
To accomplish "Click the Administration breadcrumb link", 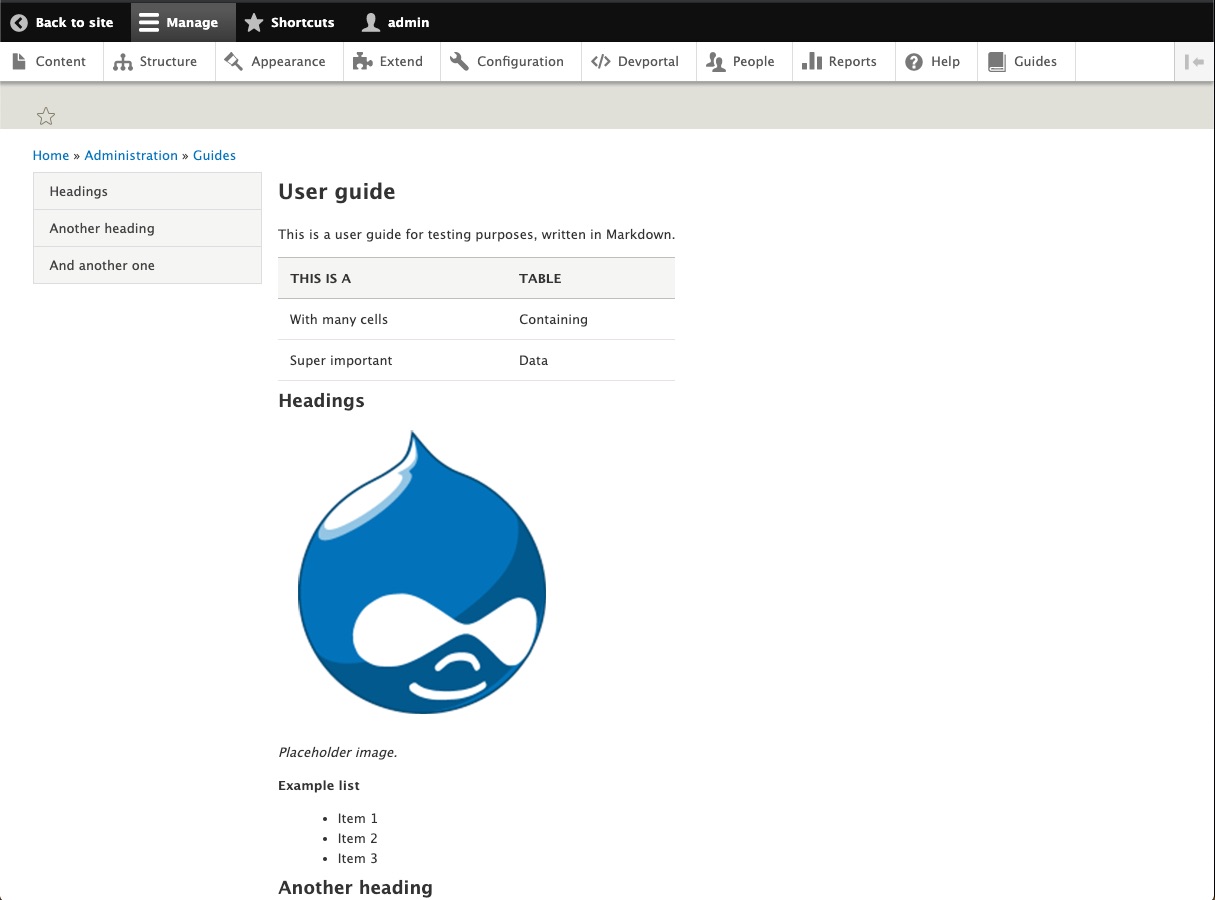I will coord(131,155).
